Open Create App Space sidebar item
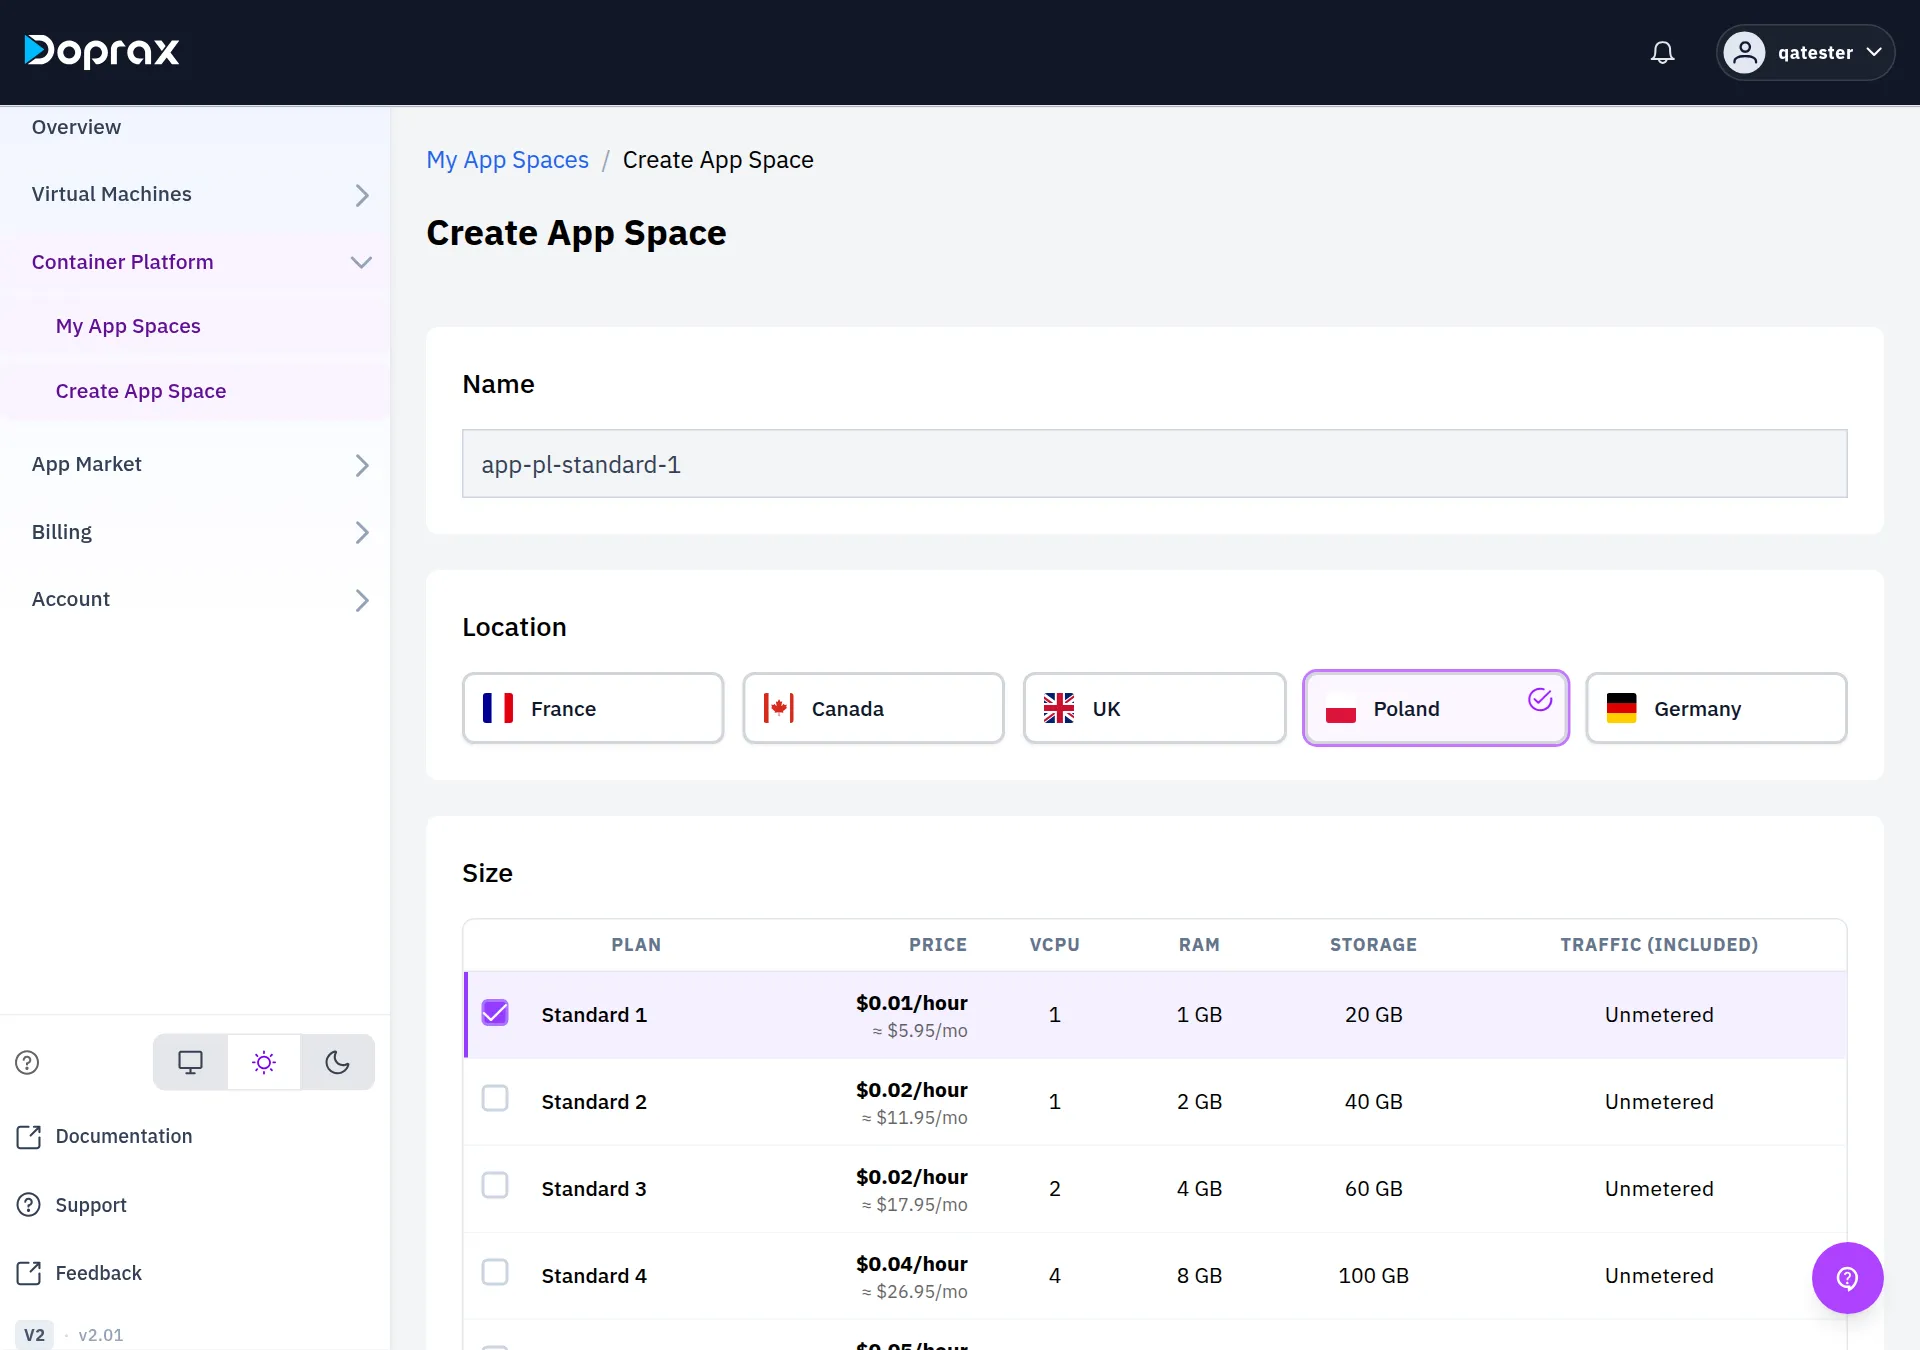The height and width of the screenshot is (1350, 1920). click(x=141, y=391)
